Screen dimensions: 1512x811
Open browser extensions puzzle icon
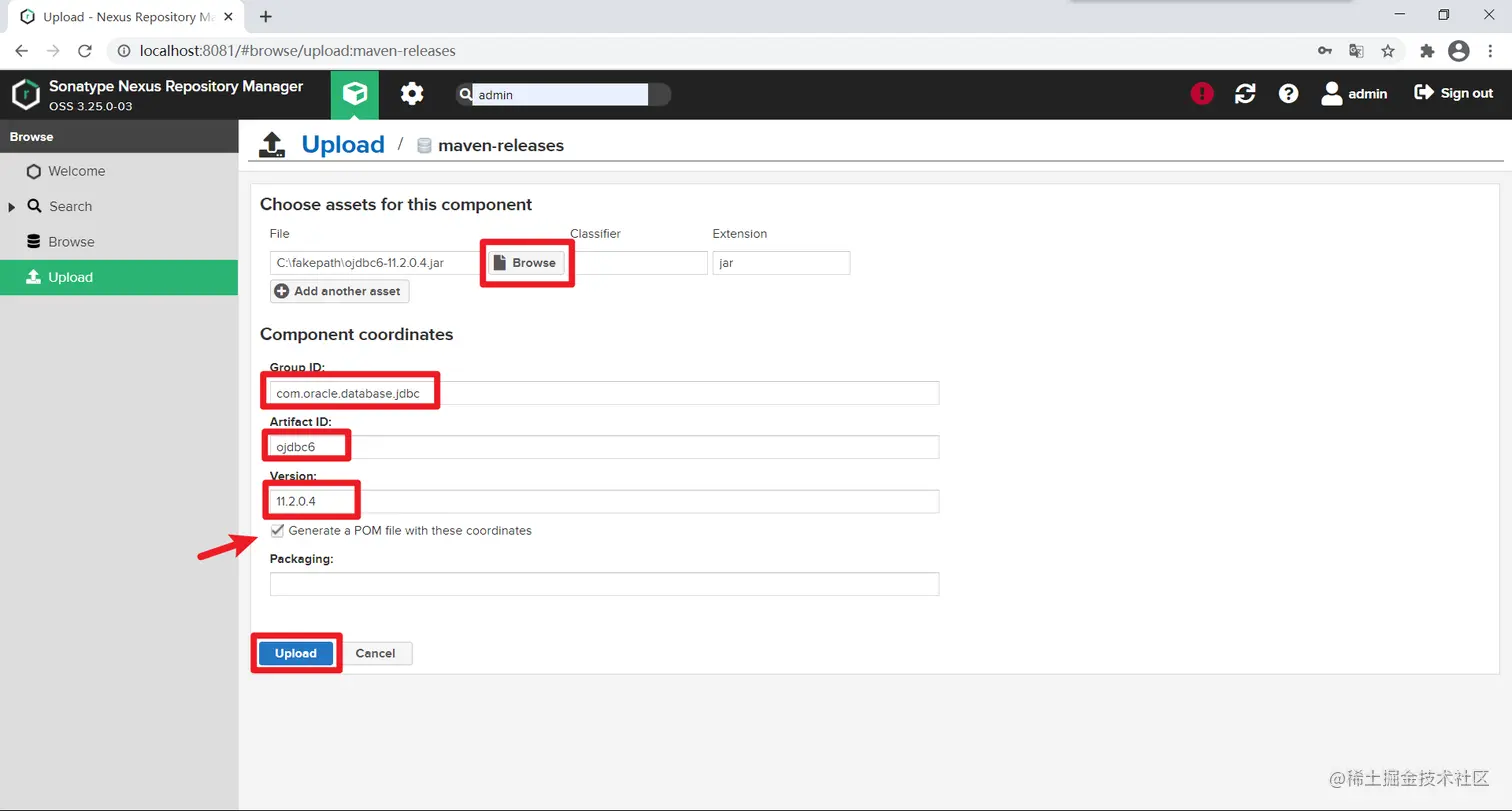1427,50
